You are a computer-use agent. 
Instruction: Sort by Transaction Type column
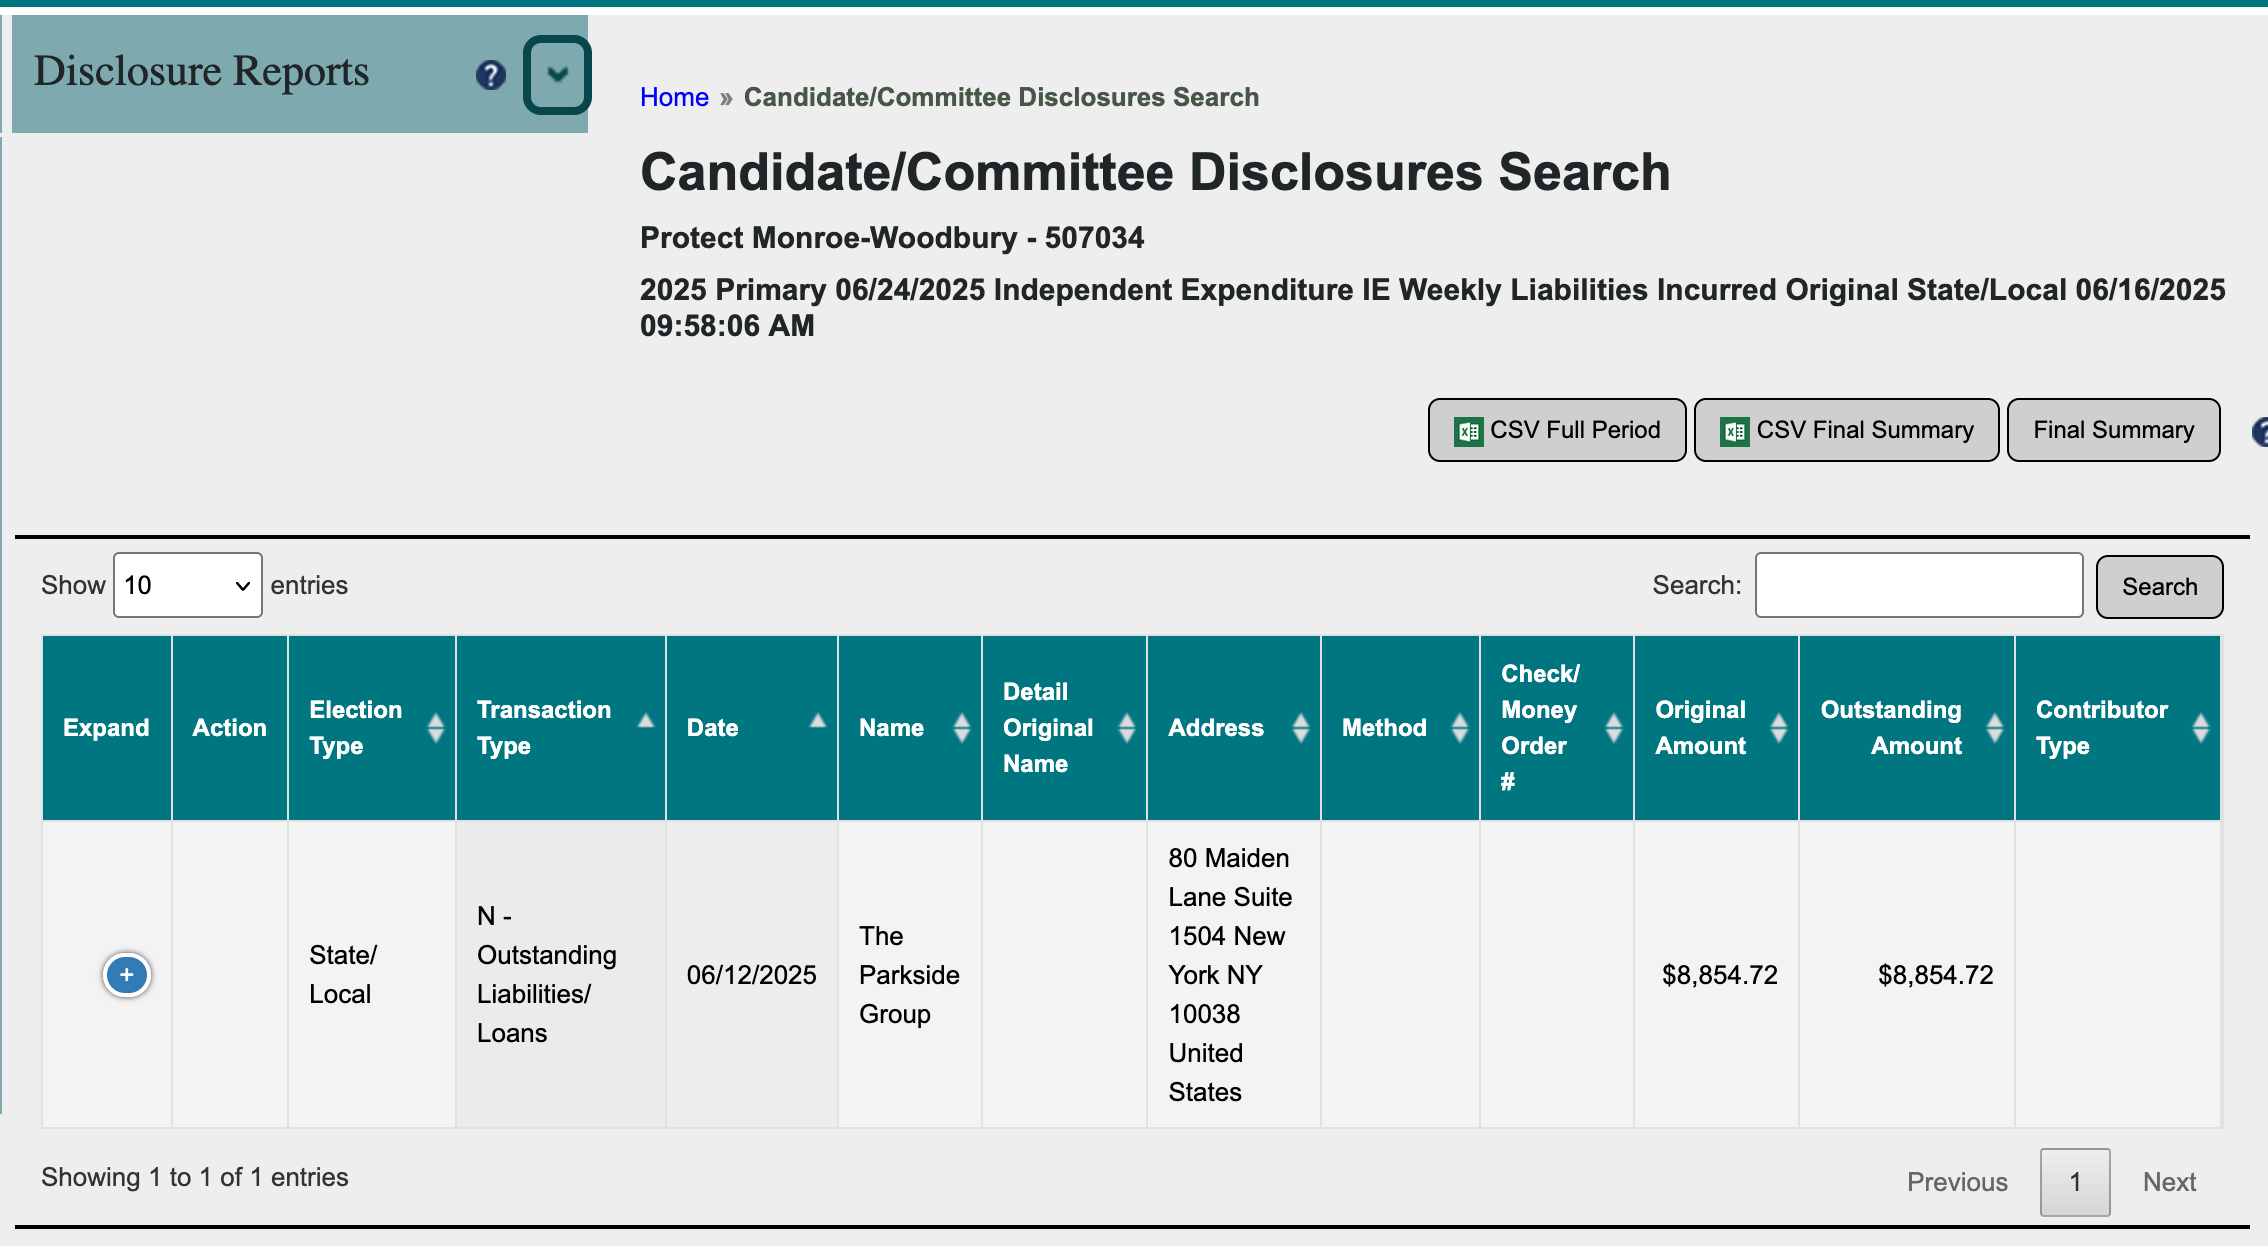click(x=561, y=728)
